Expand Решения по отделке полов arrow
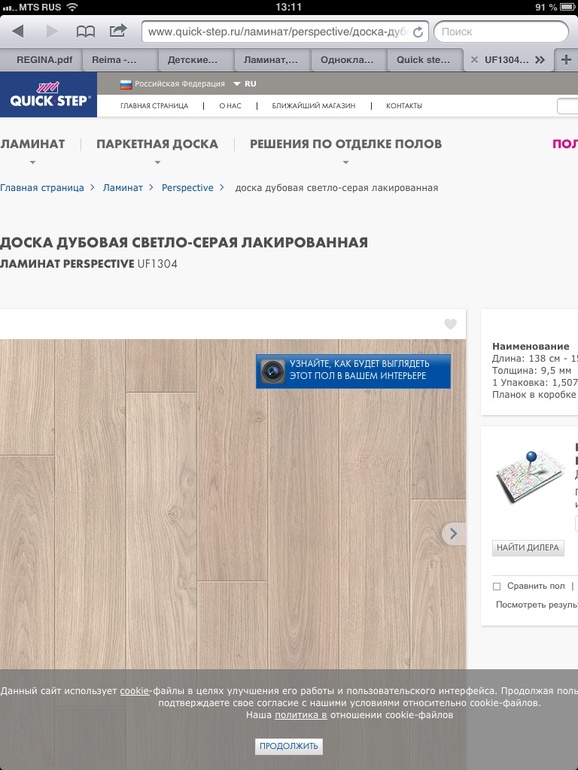This screenshot has width=578, height=770. click(x=346, y=162)
